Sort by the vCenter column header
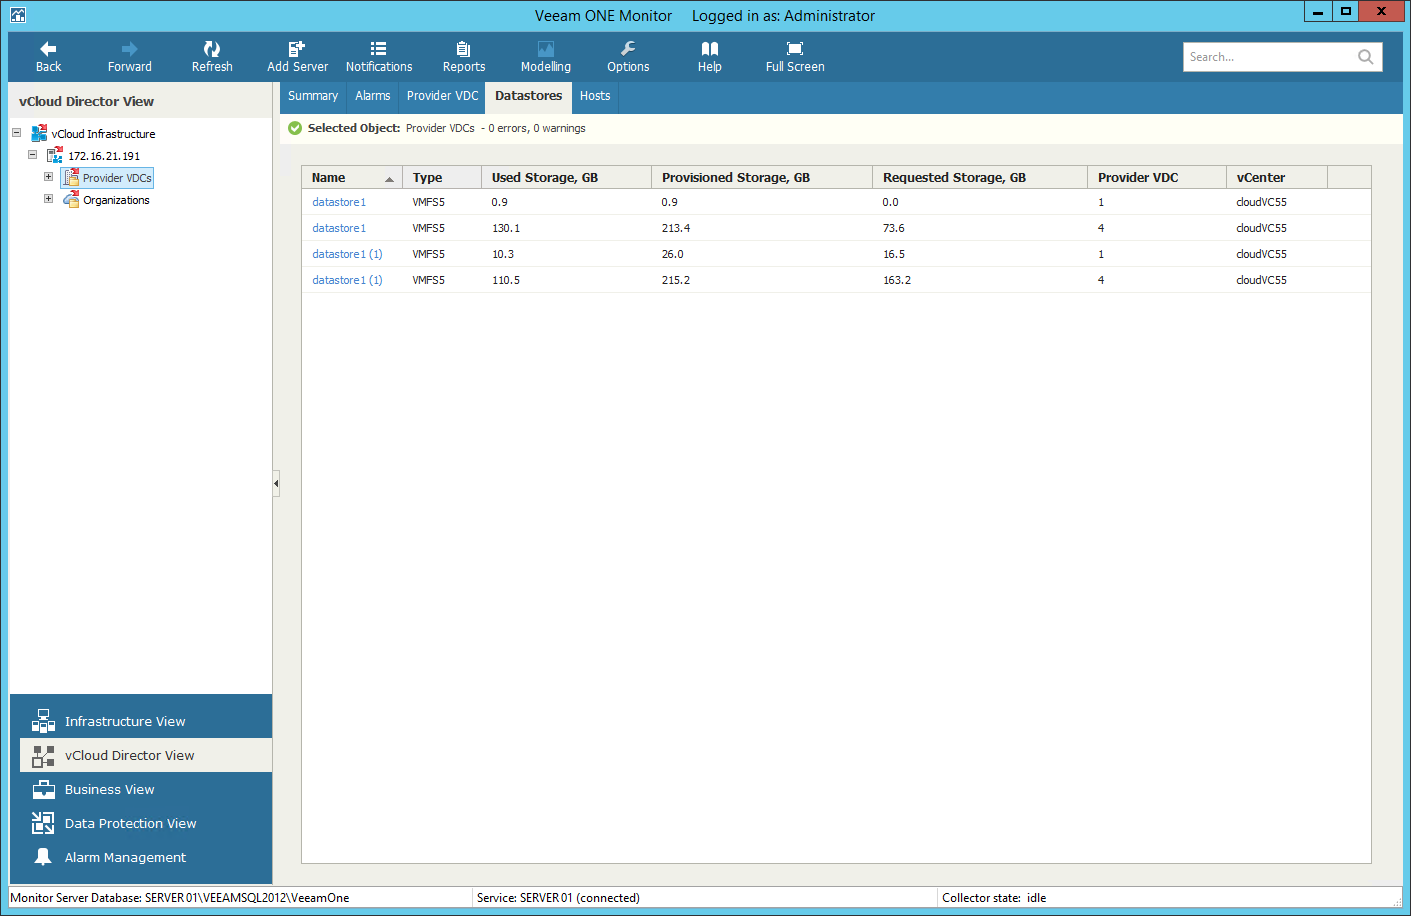Screen dimensions: 1411x916 1277,177
